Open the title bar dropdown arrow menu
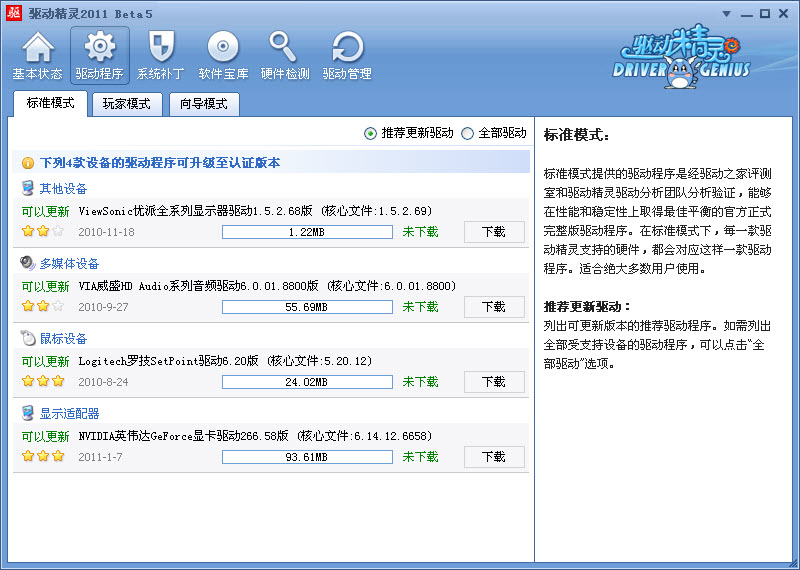The height and width of the screenshot is (570, 800). coord(727,14)
